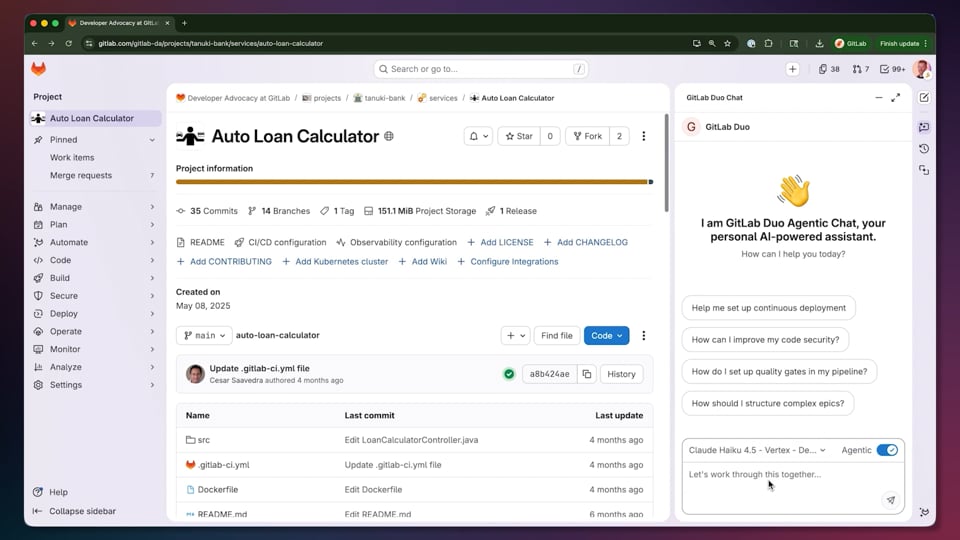This screenshot has height=540, width=960.
Task: Open the notification bell dropdown
Action: pyautogui.click(x=478, y=137)
